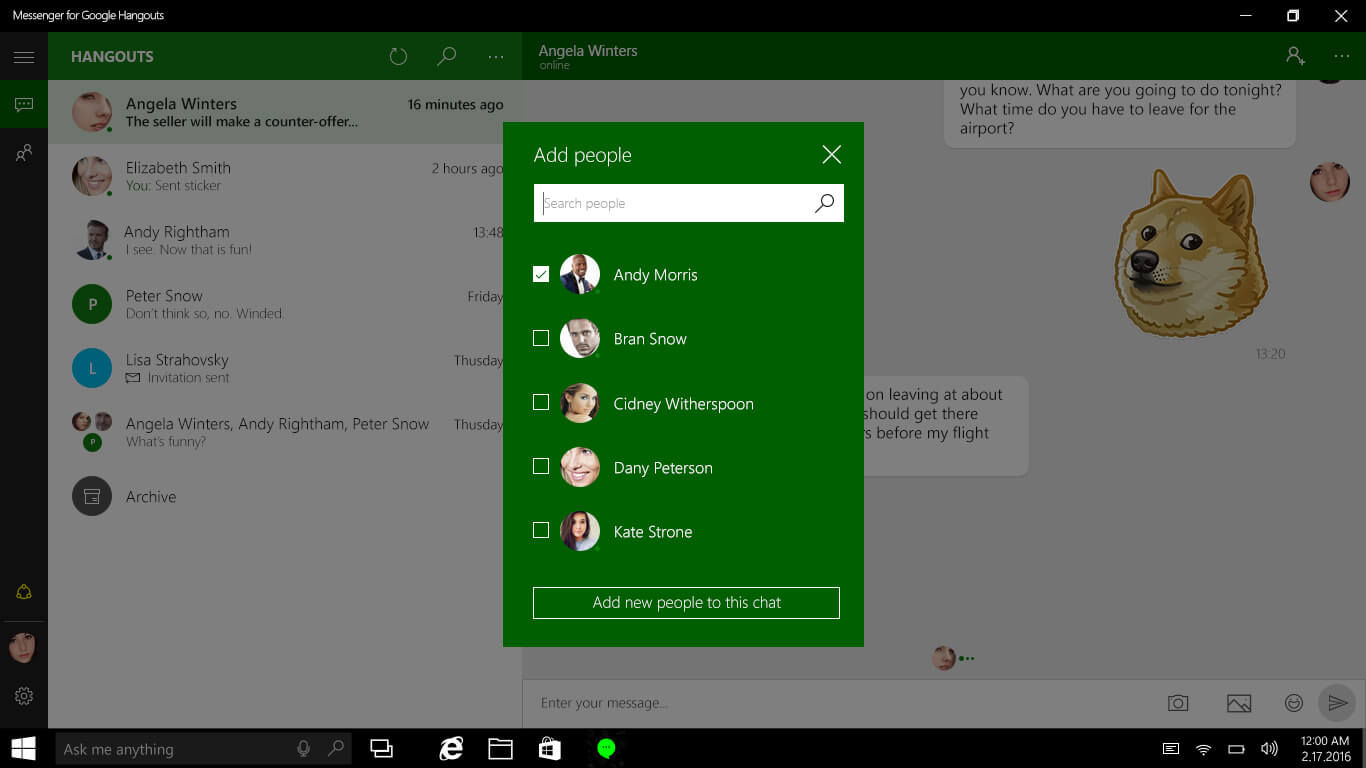Uncheck the Andy Morris checkbox

pos(541,274)
